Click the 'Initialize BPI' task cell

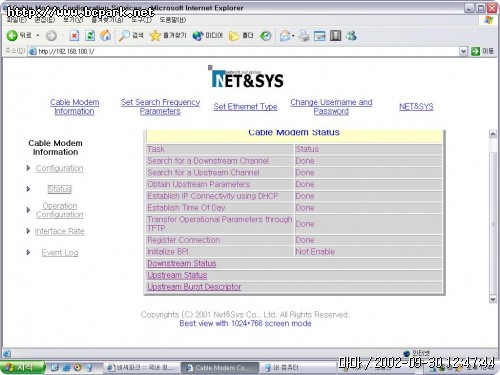click(220, 252)
